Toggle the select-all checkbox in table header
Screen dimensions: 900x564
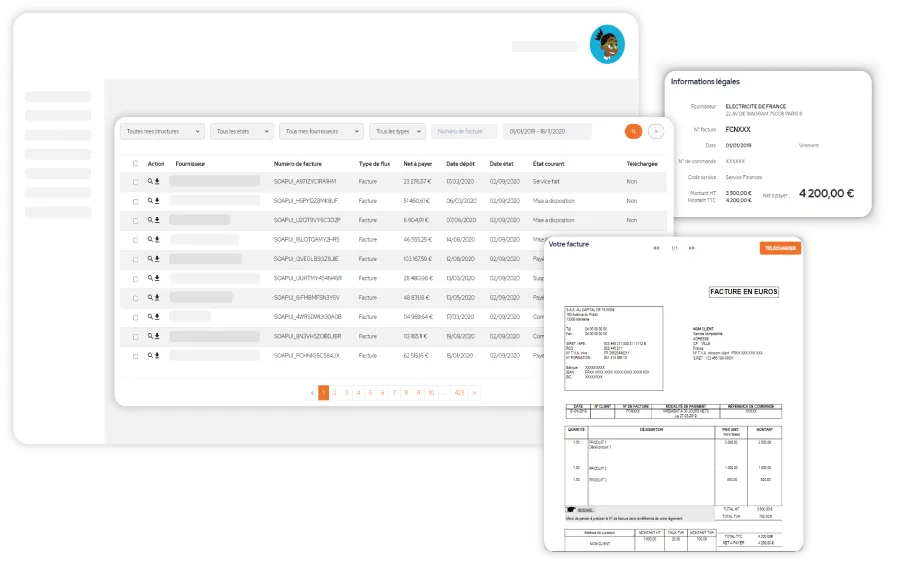(x=135, y=163)
